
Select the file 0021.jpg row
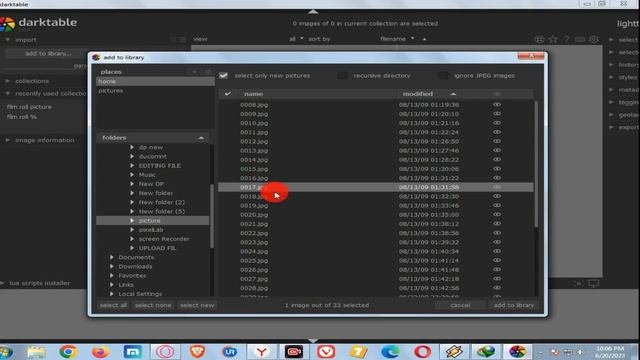(x=376, y=224)
